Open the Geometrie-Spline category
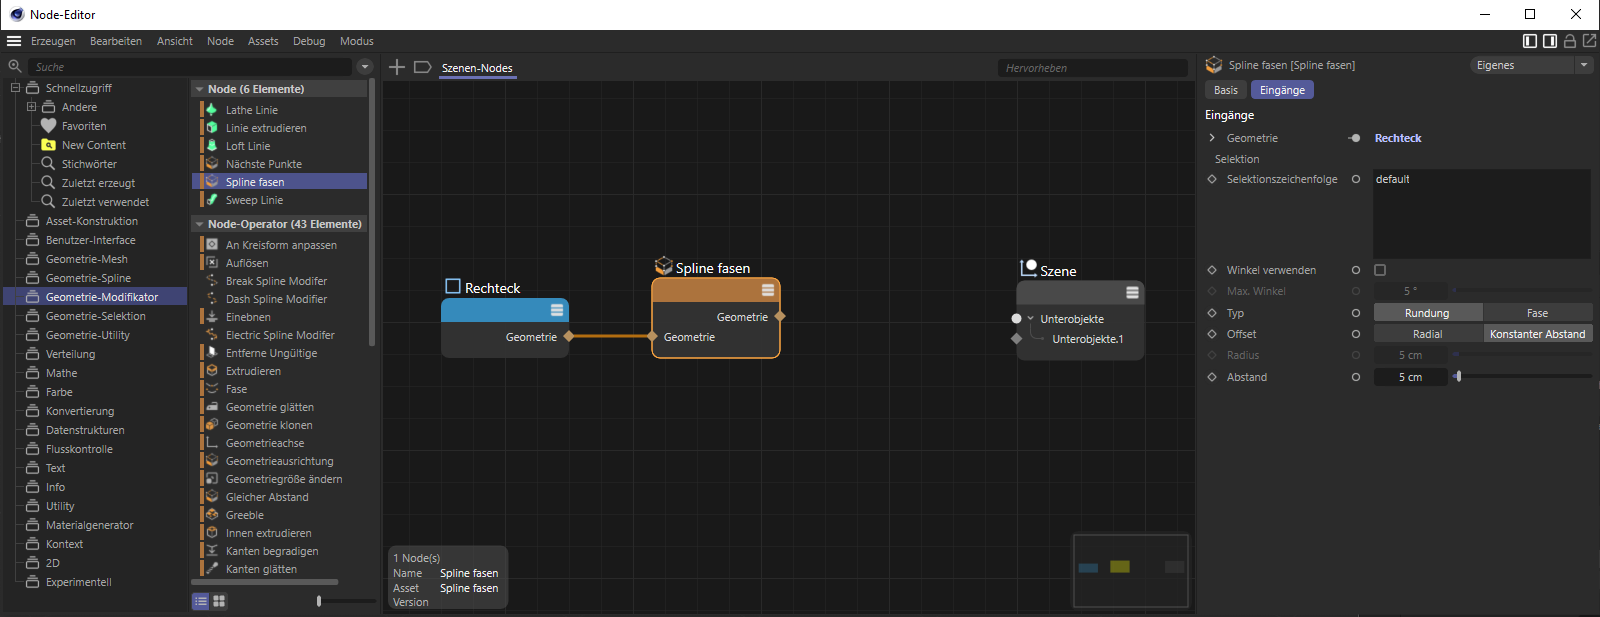 click(x=88, y=278)
